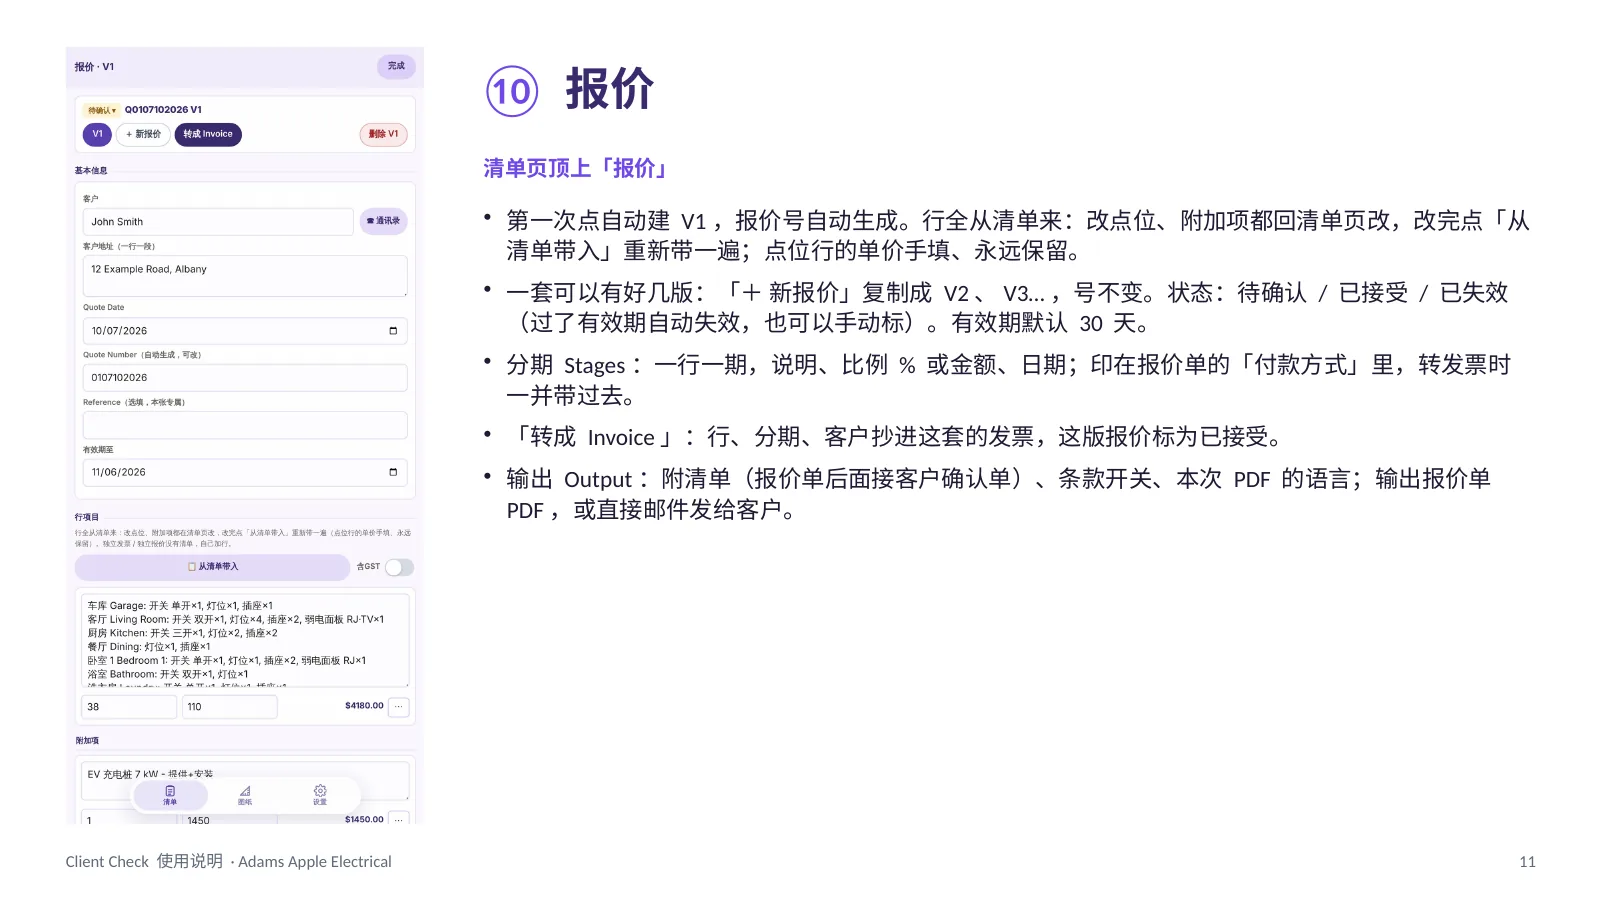Edit the address 12 Example Road, Albany
The width and height of the screenshot is (1600, 901).
tap(245, 276)
